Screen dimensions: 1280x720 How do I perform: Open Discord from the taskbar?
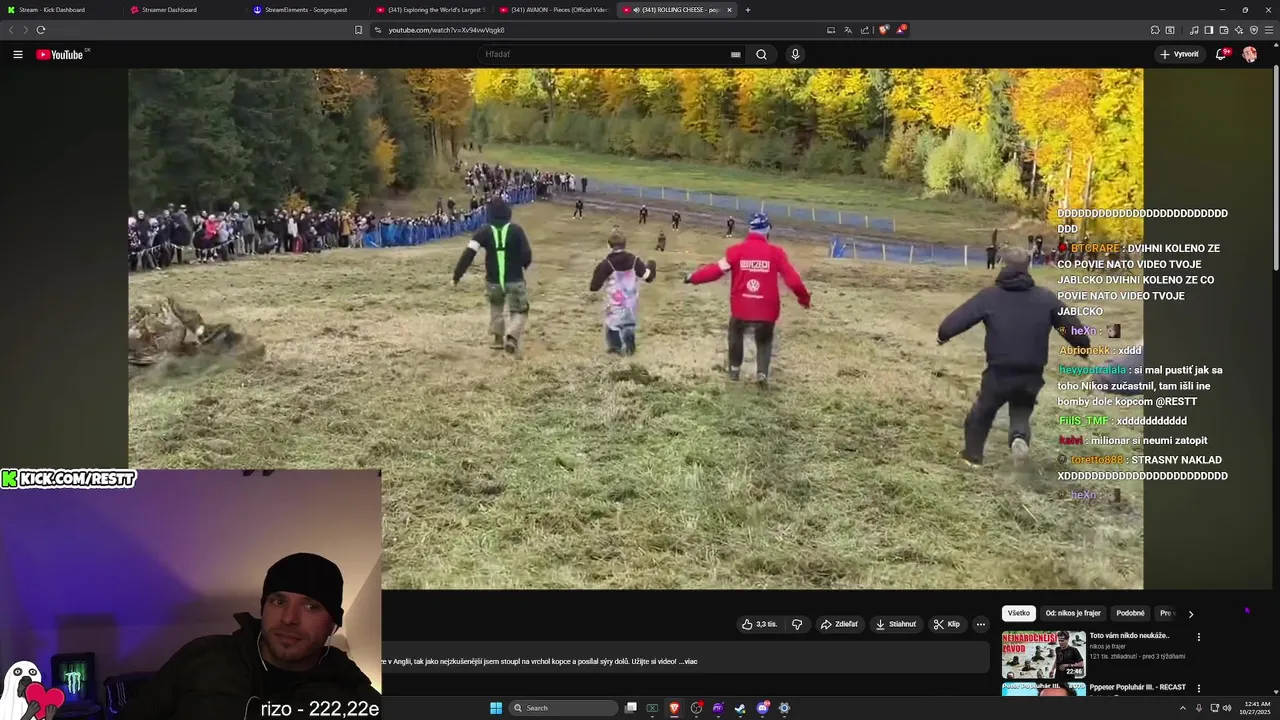(762, 708)
